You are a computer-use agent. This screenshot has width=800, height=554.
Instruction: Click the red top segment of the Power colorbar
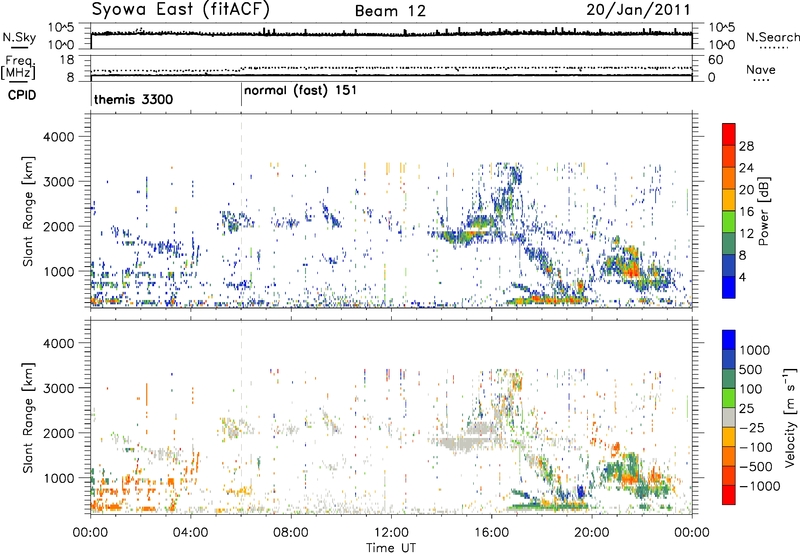pos(729,135)
